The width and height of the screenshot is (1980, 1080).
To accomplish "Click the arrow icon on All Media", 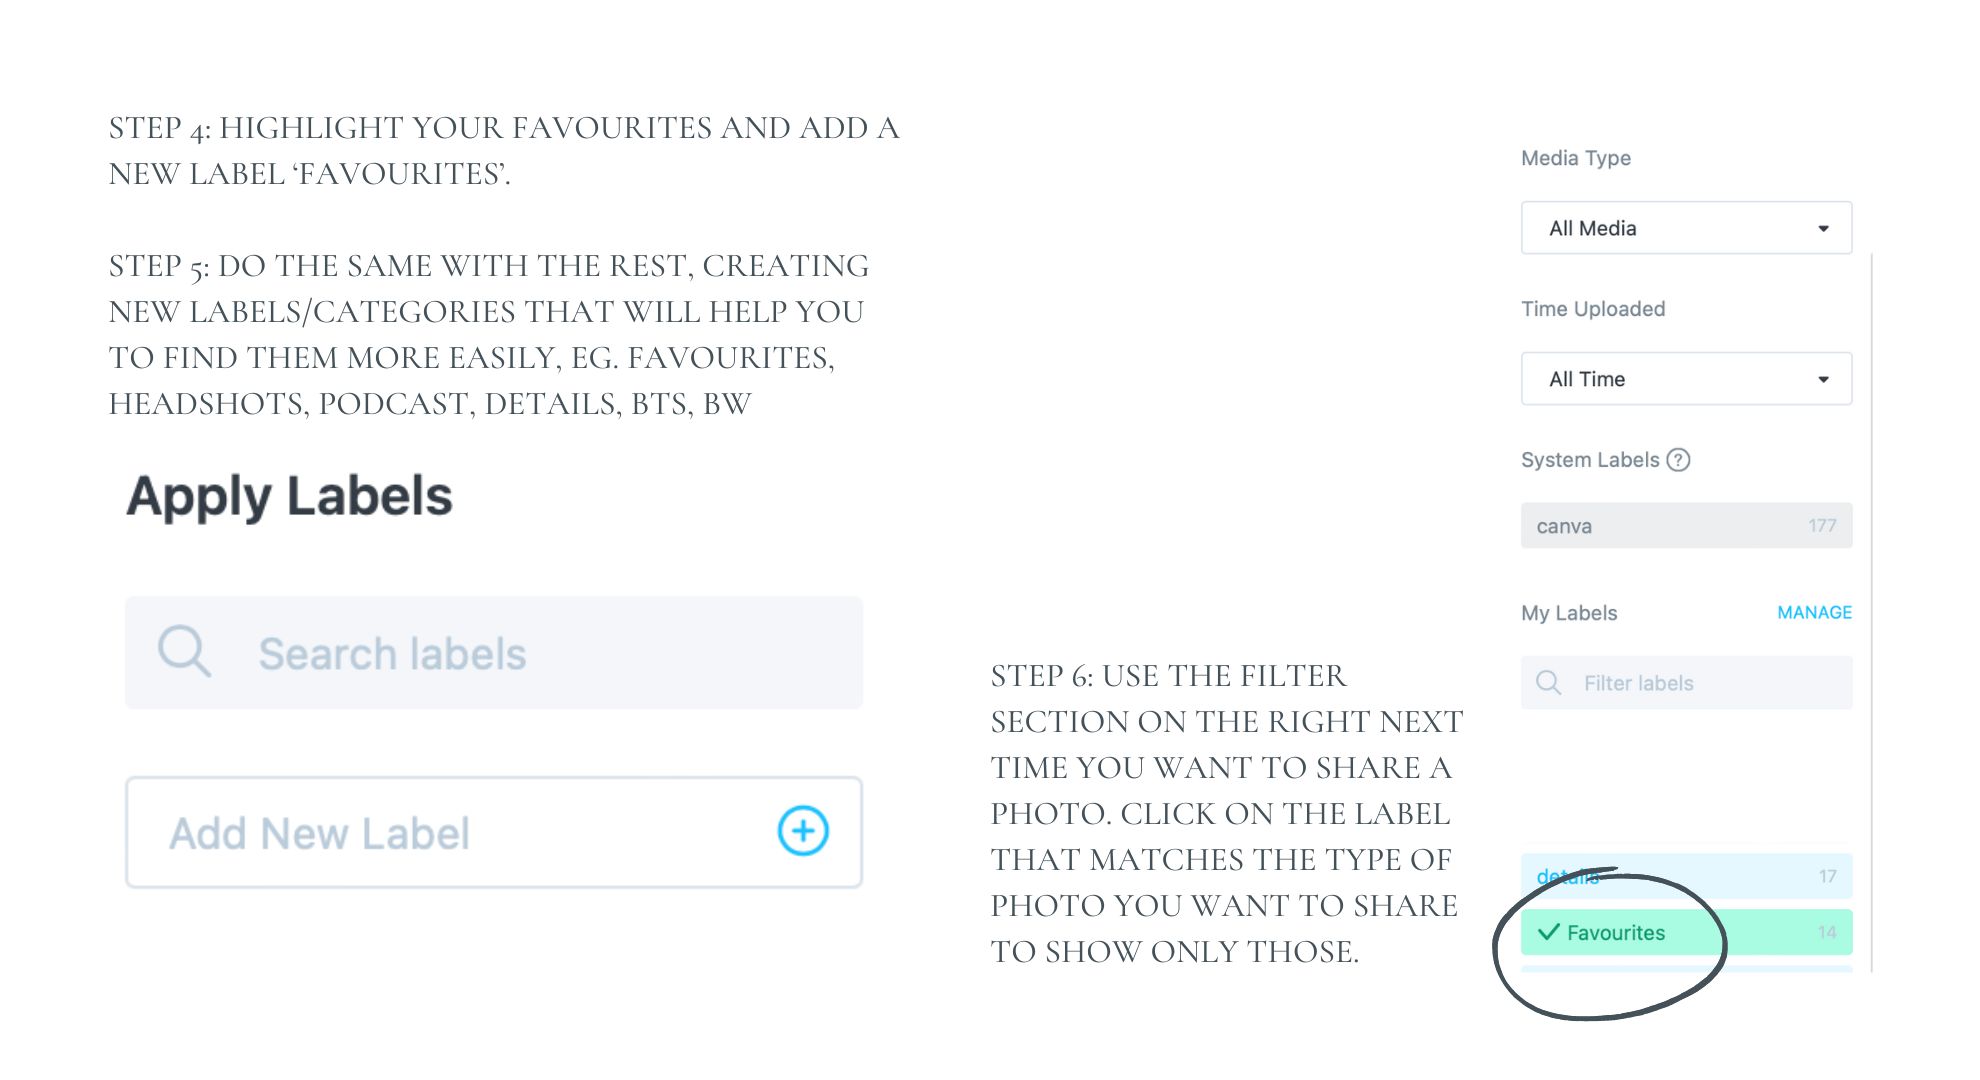I will pyautogui.click(x=1823, y=229).
